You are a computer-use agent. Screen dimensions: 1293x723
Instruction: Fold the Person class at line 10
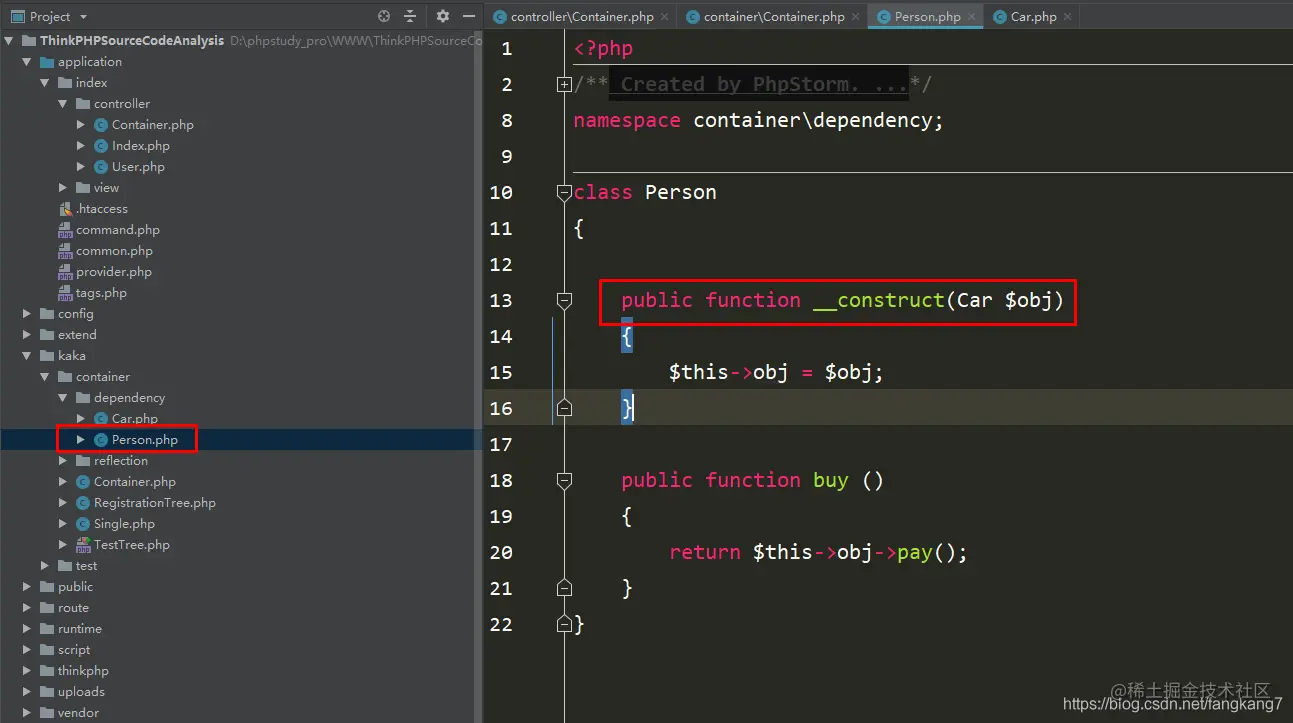click(564, 193)
